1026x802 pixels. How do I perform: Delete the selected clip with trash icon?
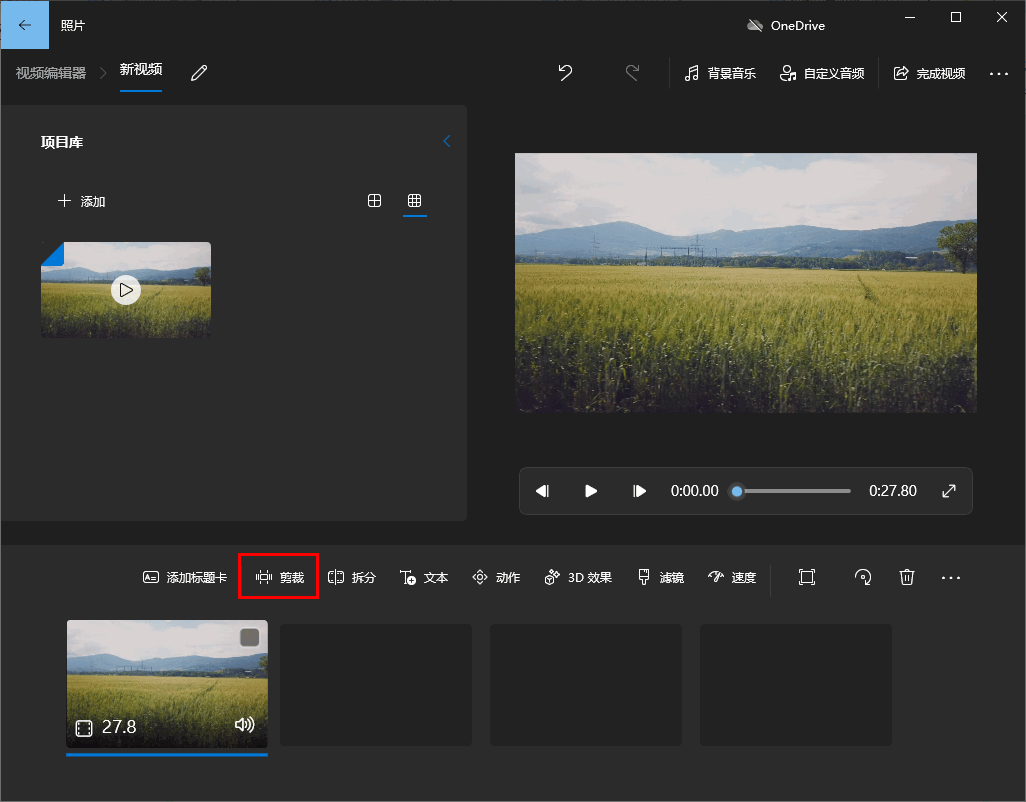coord(906,577)
